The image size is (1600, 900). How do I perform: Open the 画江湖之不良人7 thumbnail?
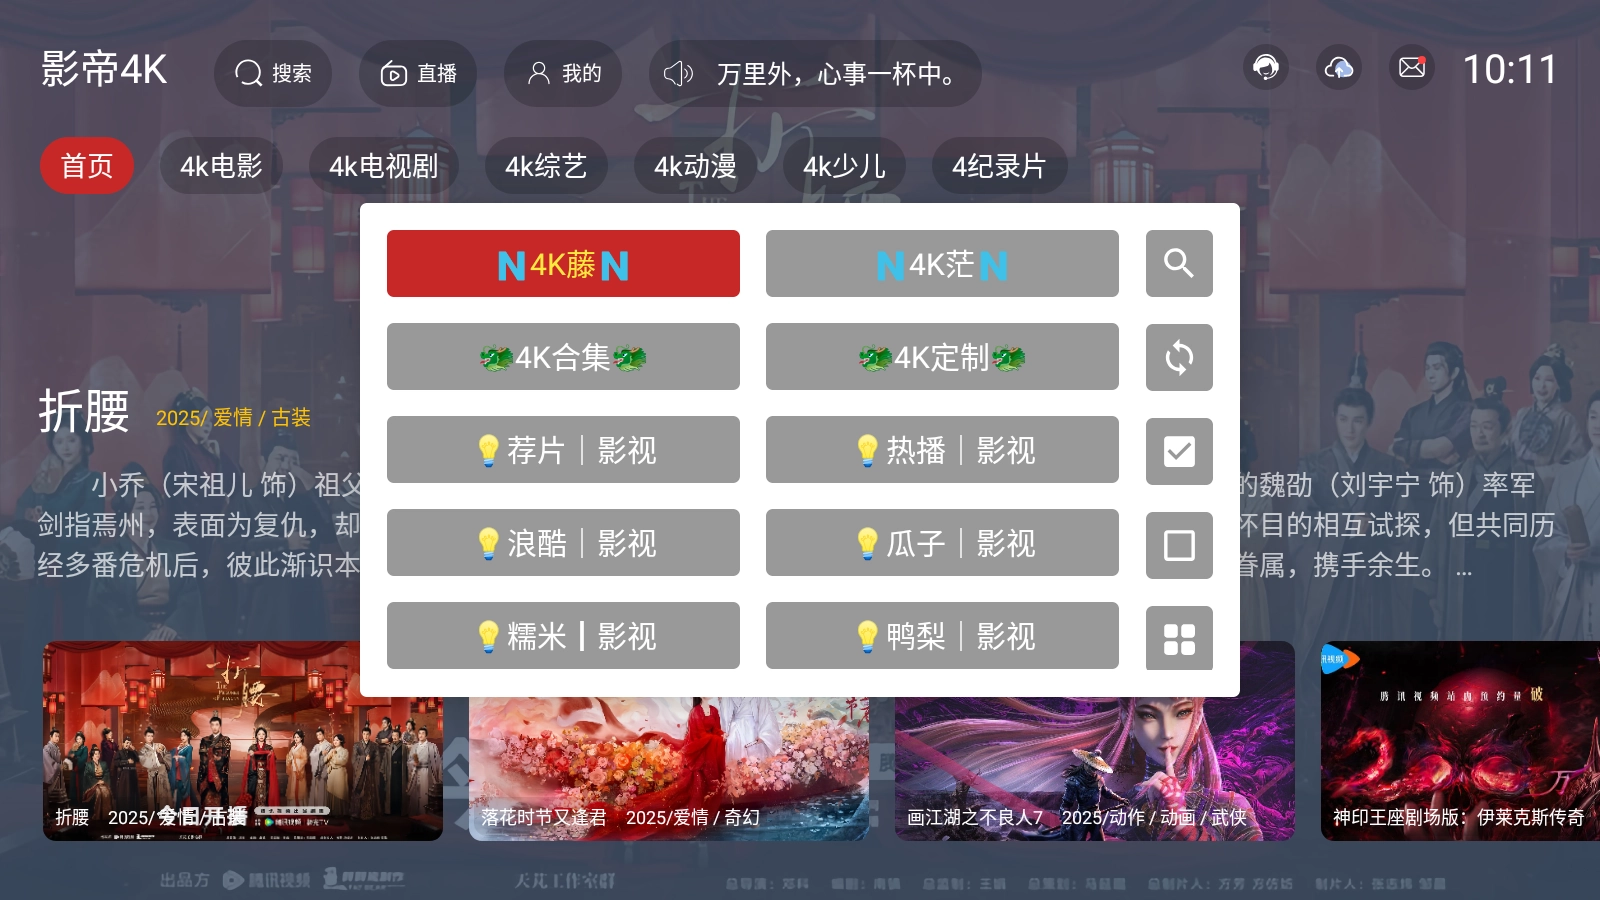(x=1095, y=769)
